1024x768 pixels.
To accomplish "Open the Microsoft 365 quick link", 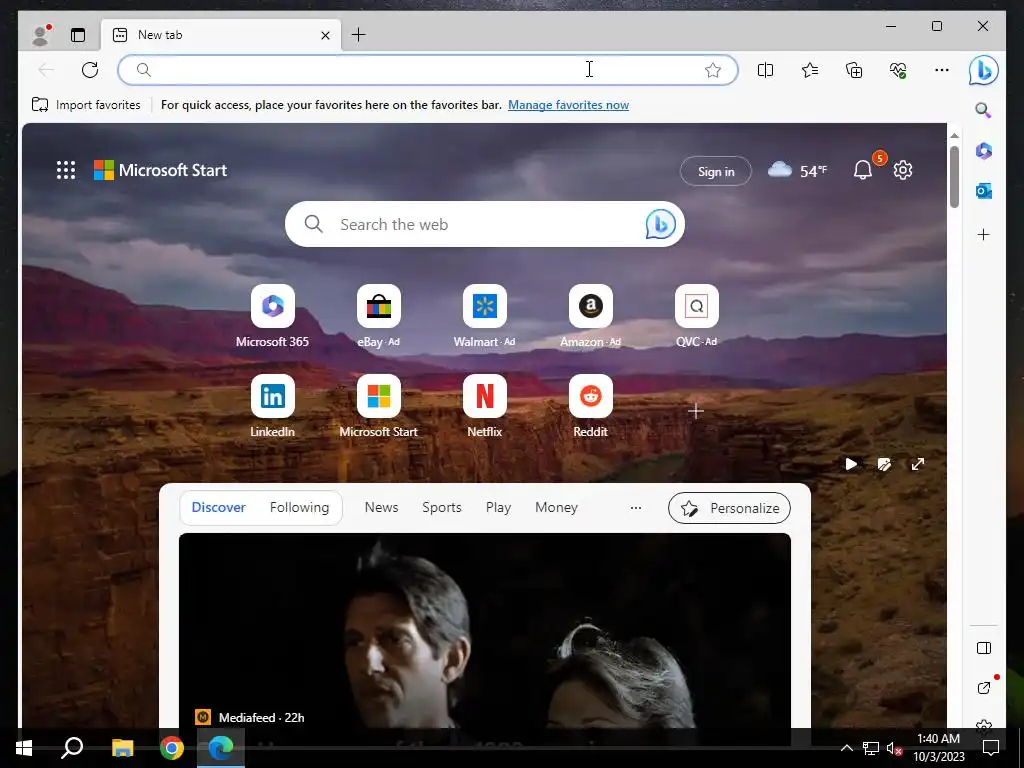I will click(x=272, y=317).
